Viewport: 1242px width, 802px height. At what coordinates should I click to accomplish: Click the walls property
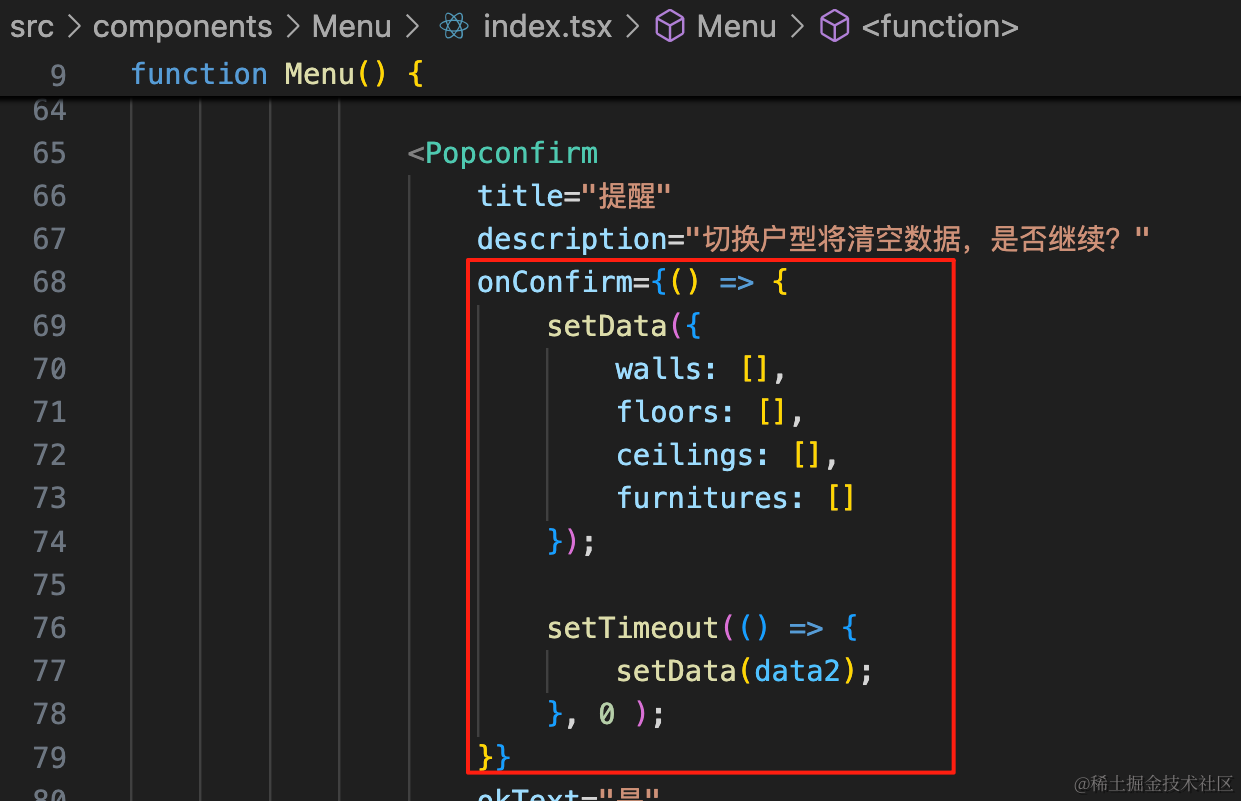658,369
